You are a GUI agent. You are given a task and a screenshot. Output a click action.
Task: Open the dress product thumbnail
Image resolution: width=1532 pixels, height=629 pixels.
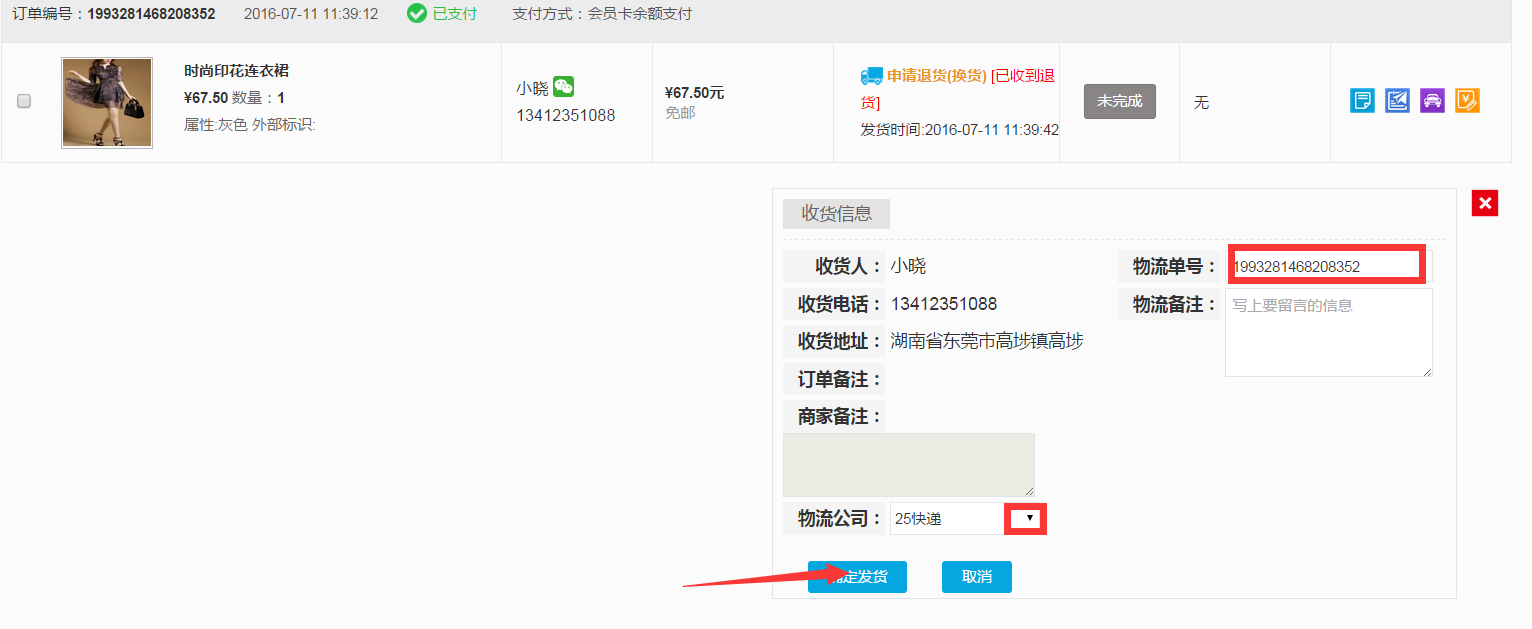tap(107, 103)
